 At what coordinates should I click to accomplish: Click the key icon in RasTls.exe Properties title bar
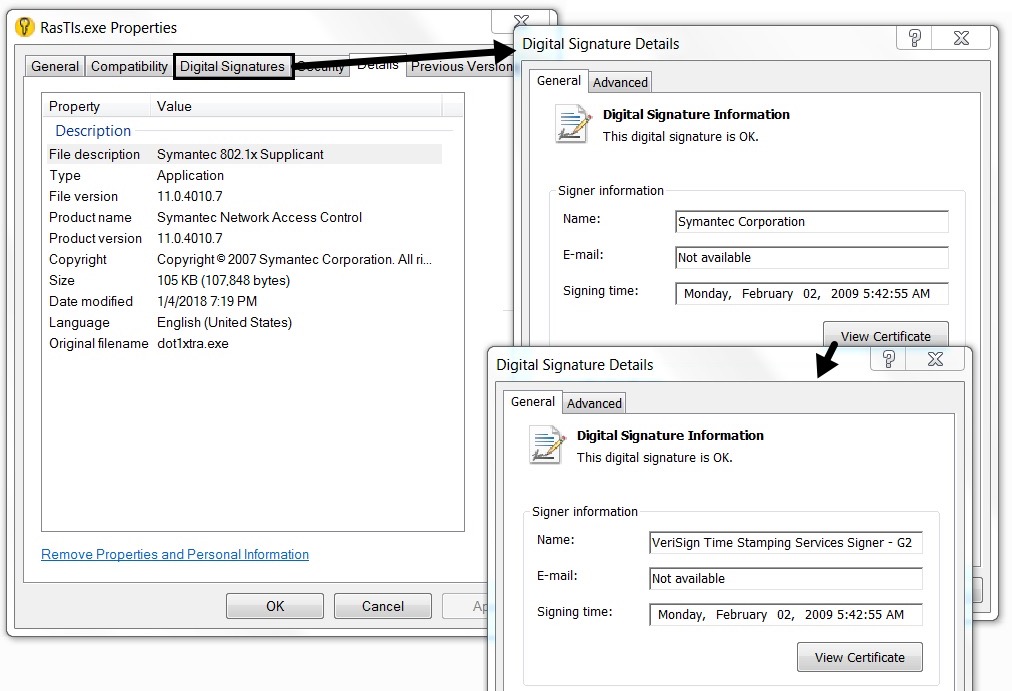pos(25,27)
